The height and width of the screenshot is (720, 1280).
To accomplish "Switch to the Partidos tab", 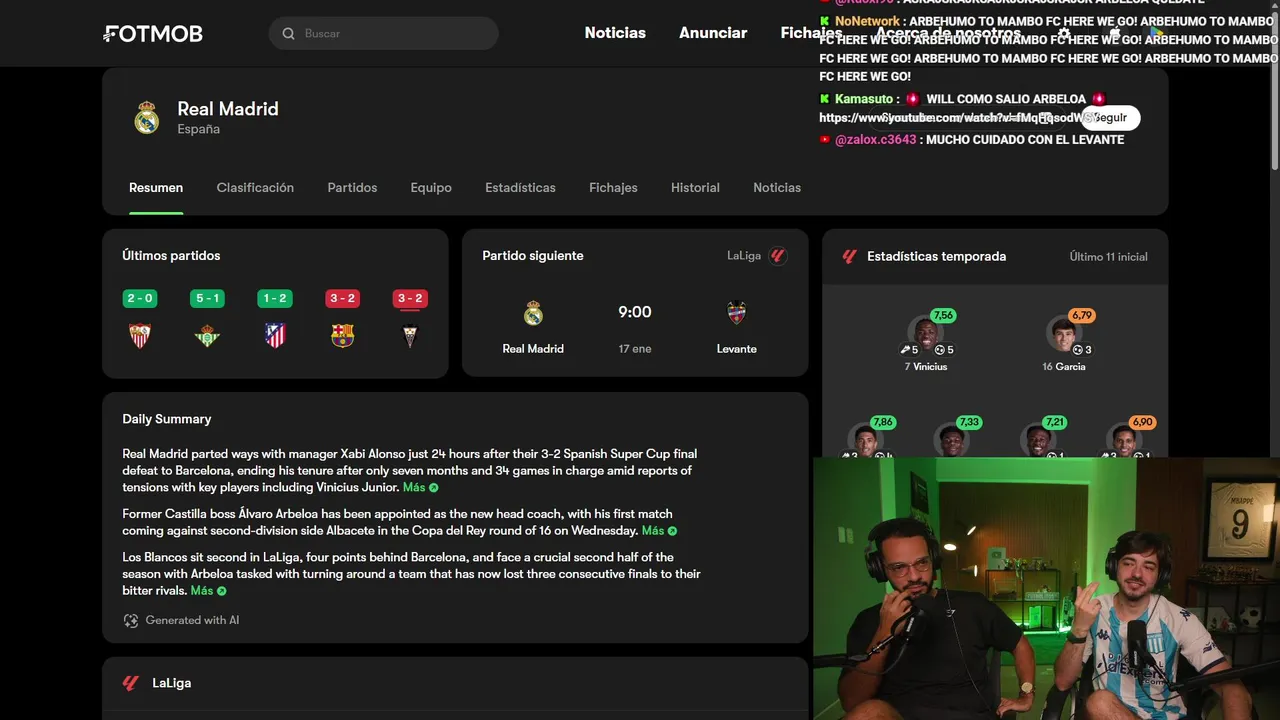I will pyautogui.click(x=352, y=188).
